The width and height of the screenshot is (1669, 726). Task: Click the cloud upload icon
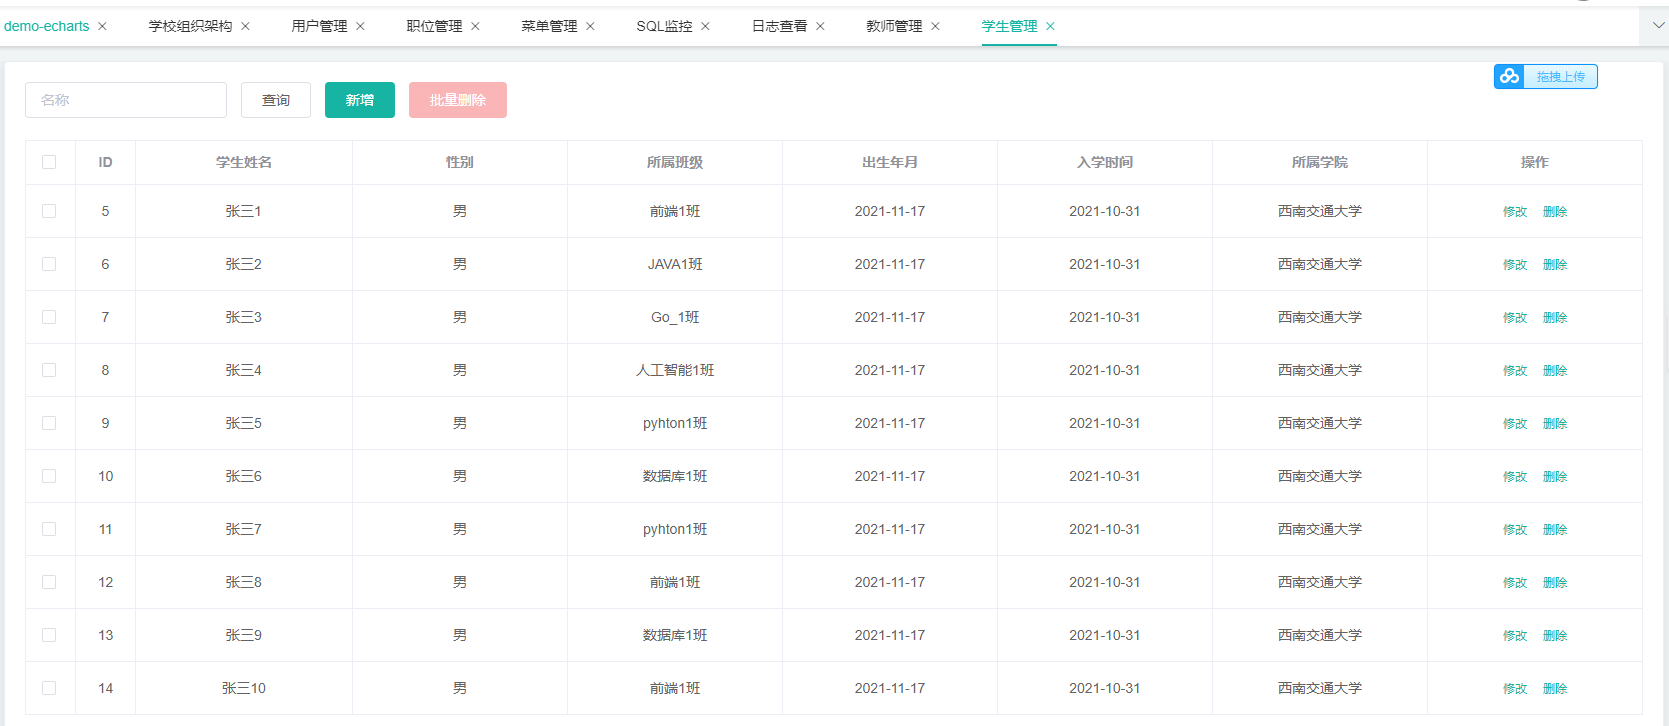[1509, 76]
